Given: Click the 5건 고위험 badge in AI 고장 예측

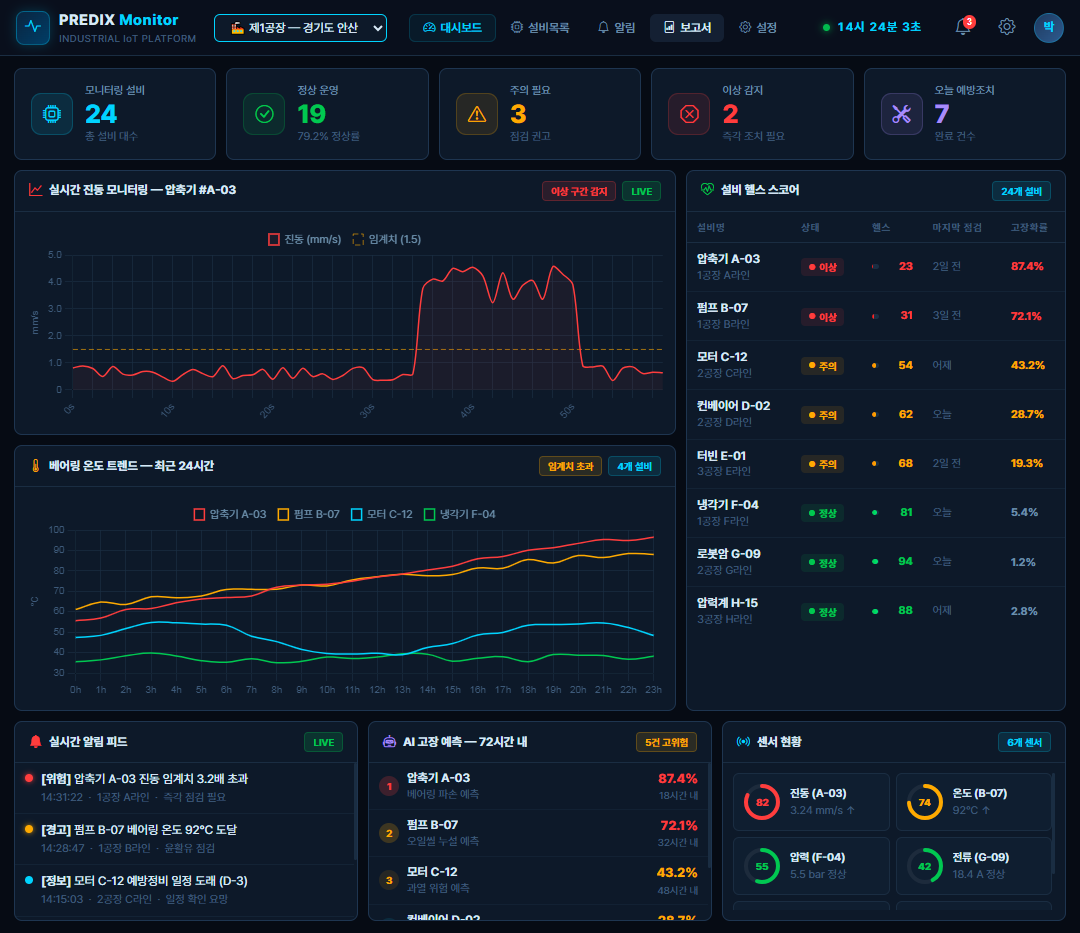Looking at the screenshot, I should [x=666, y=742].
